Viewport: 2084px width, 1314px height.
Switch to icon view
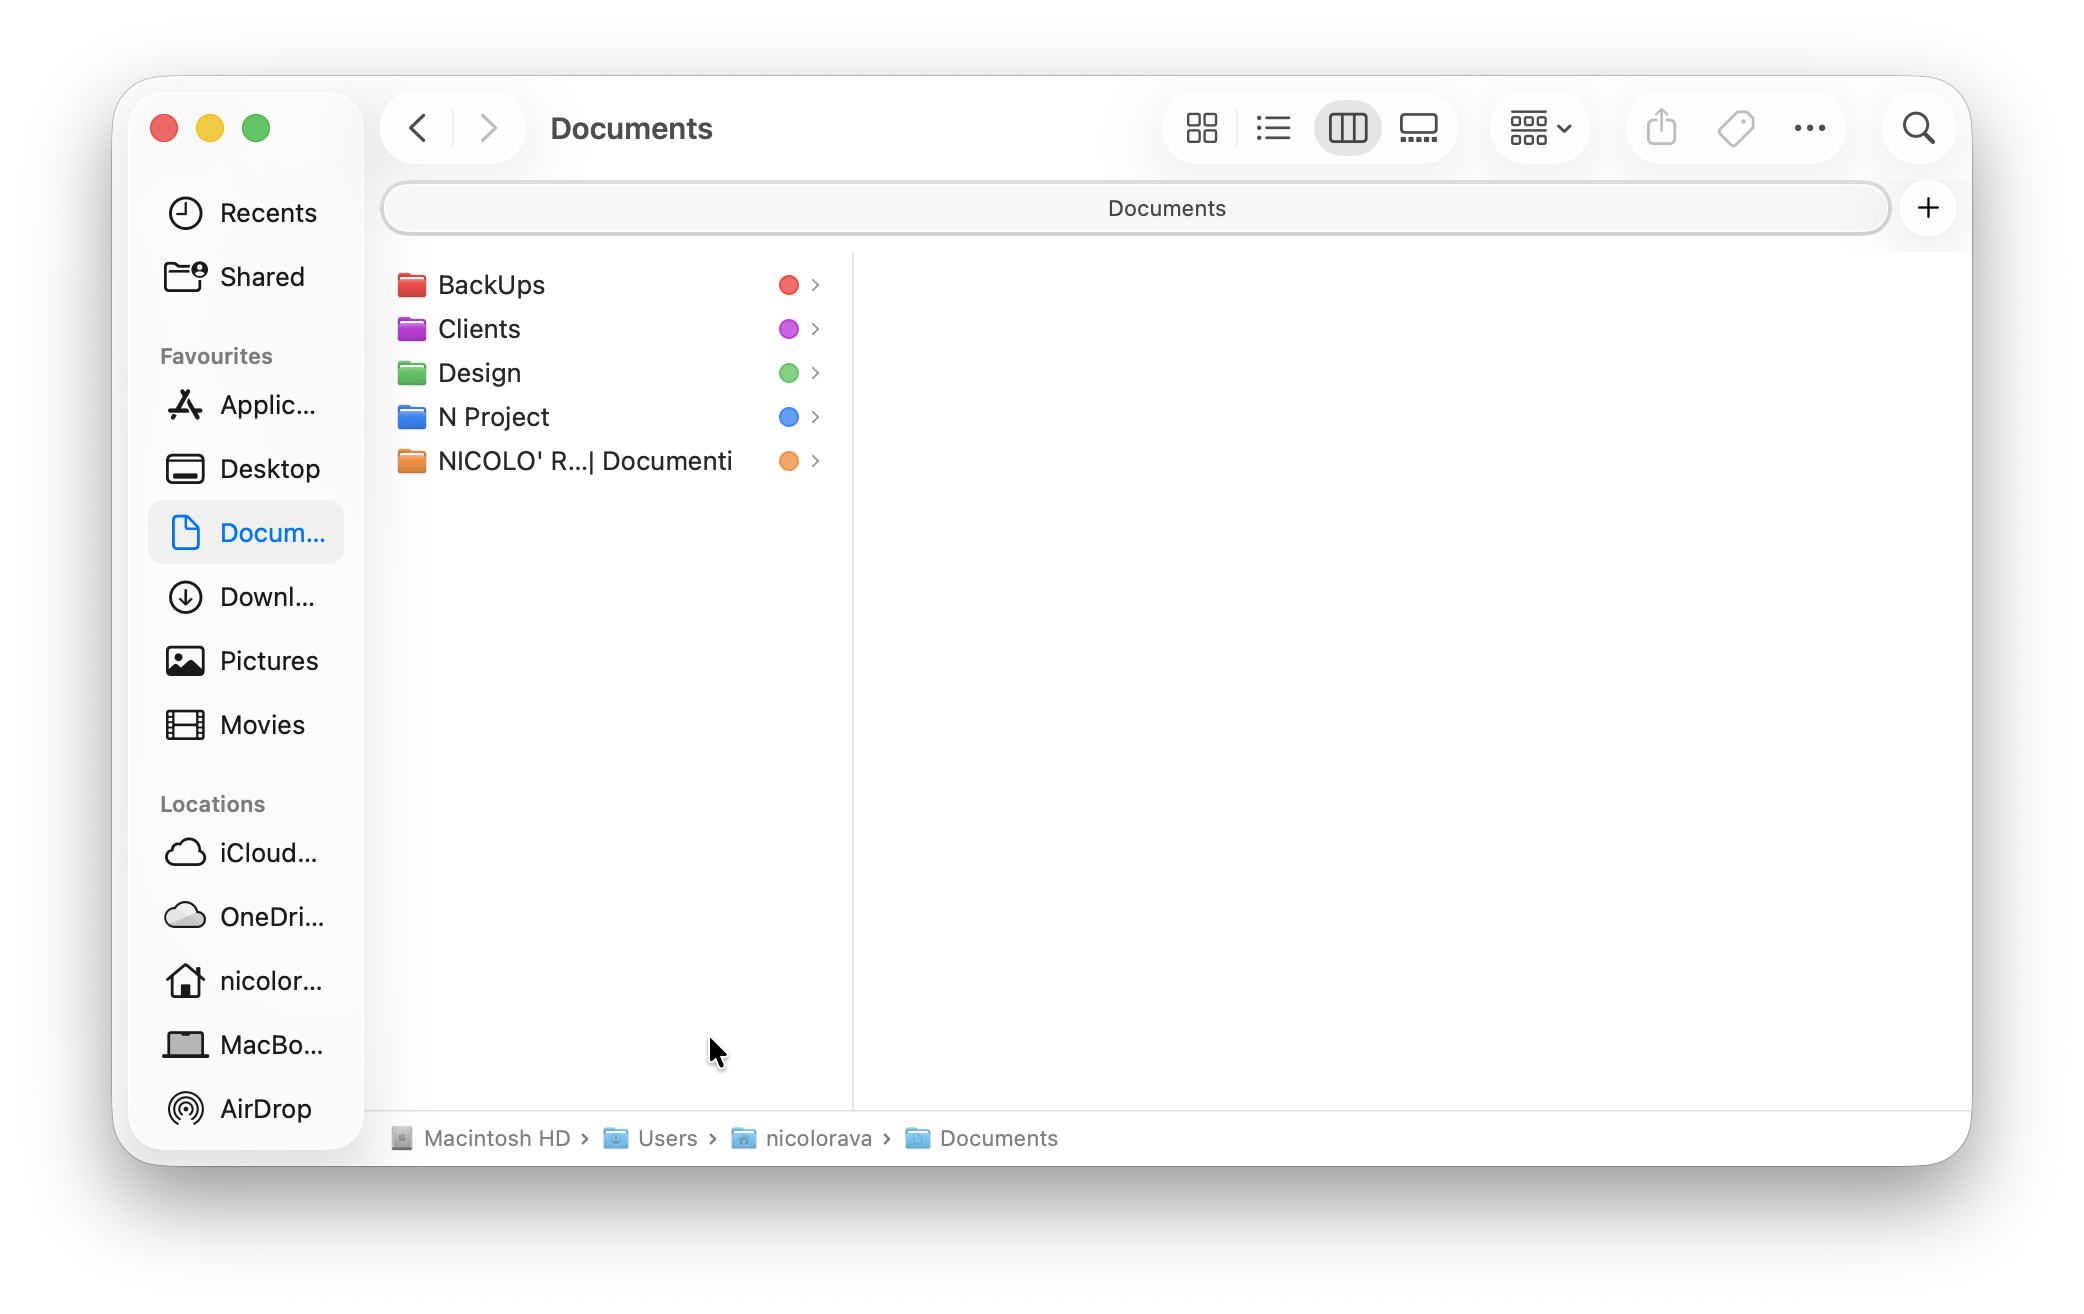pyautogui.click(x=1201, y=128)
